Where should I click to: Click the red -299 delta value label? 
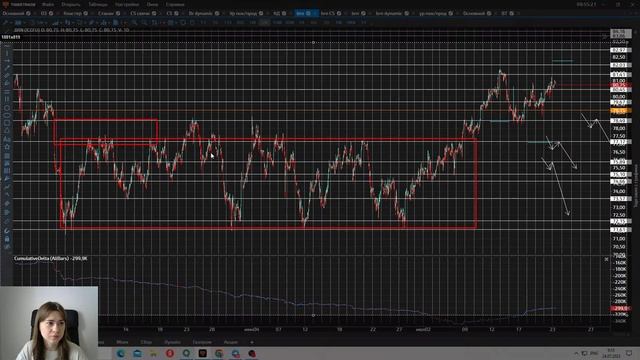(620, 309)
